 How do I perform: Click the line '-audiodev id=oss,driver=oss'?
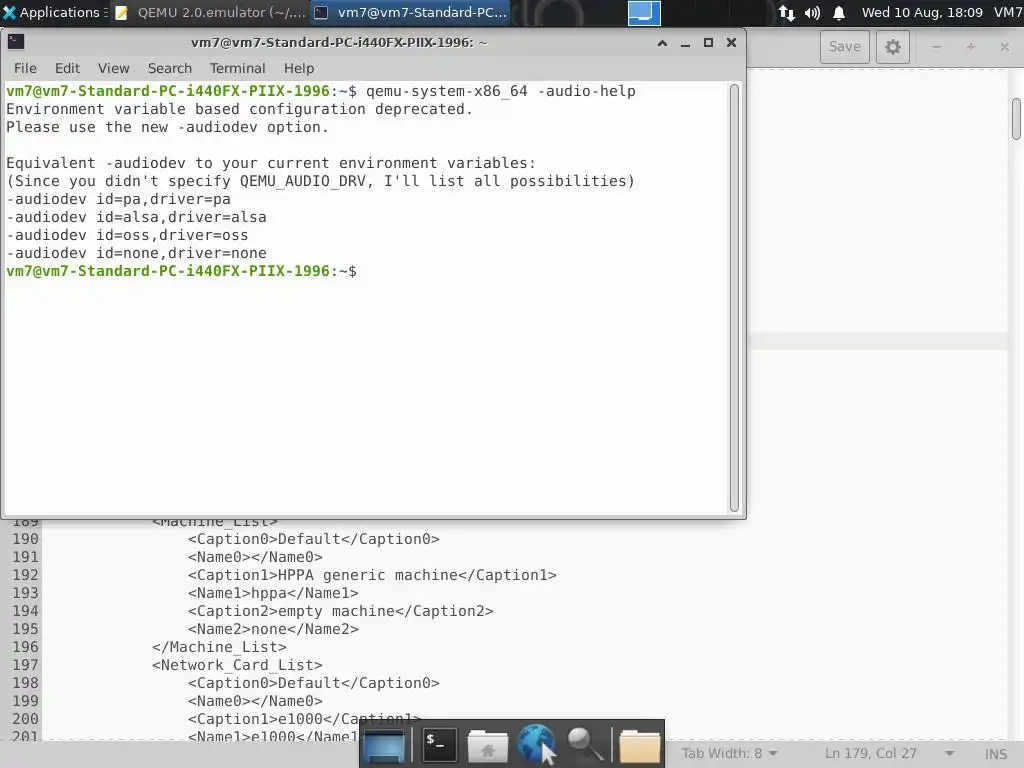(x=127, y=235)
